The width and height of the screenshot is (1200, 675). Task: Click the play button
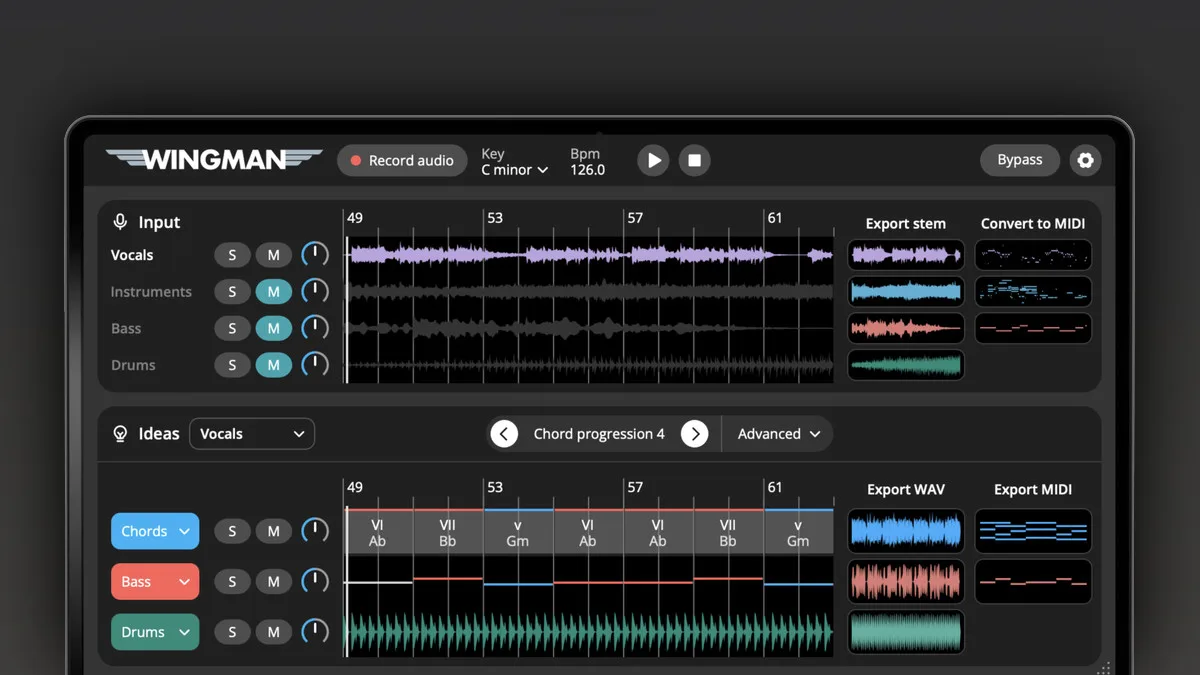(653, 160)
